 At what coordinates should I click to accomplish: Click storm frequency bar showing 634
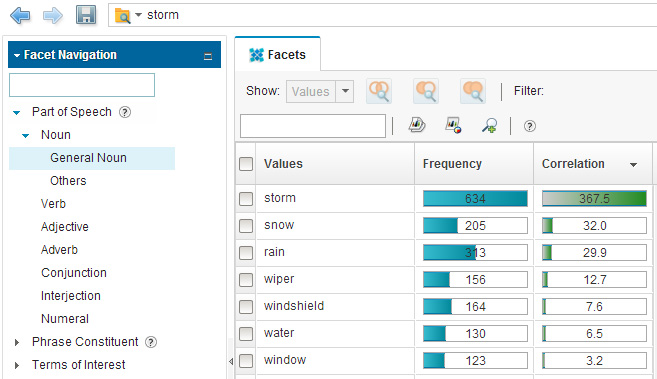[475, 199]
